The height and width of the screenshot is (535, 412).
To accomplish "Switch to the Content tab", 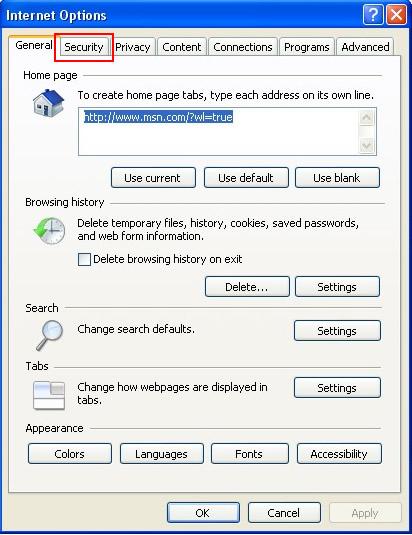I will point(181,47).
